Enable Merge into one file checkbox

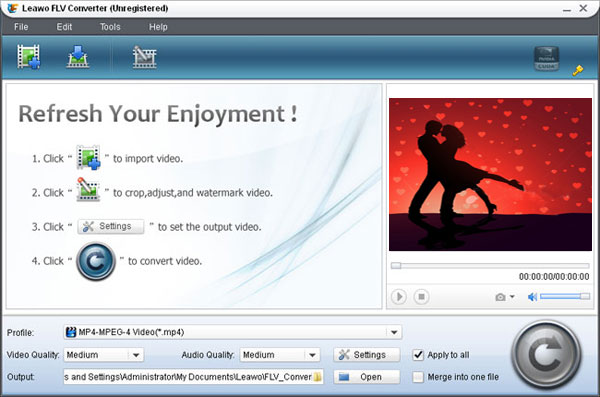pyautogui.click(x=418, y=377)
